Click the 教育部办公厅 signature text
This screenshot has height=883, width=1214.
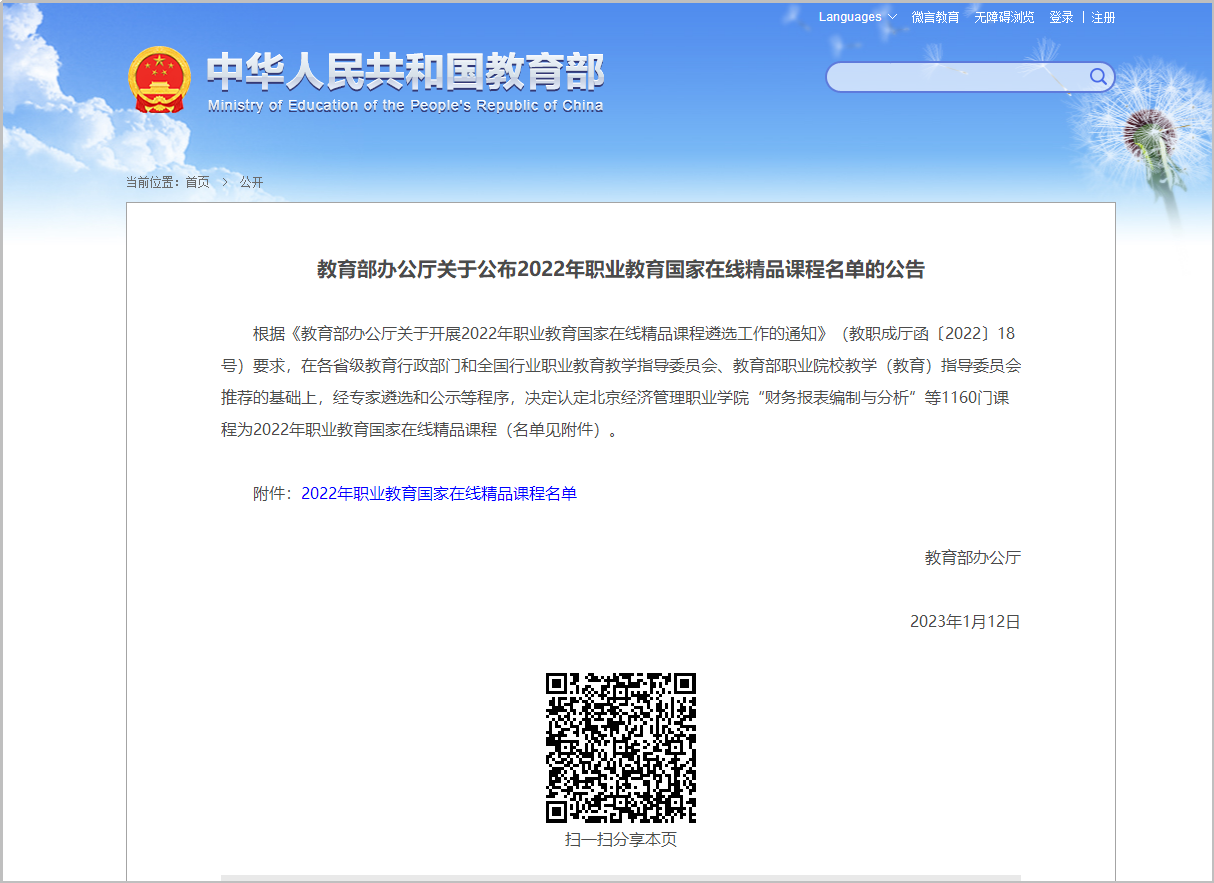pyautogui.click(x=973, y=557)
